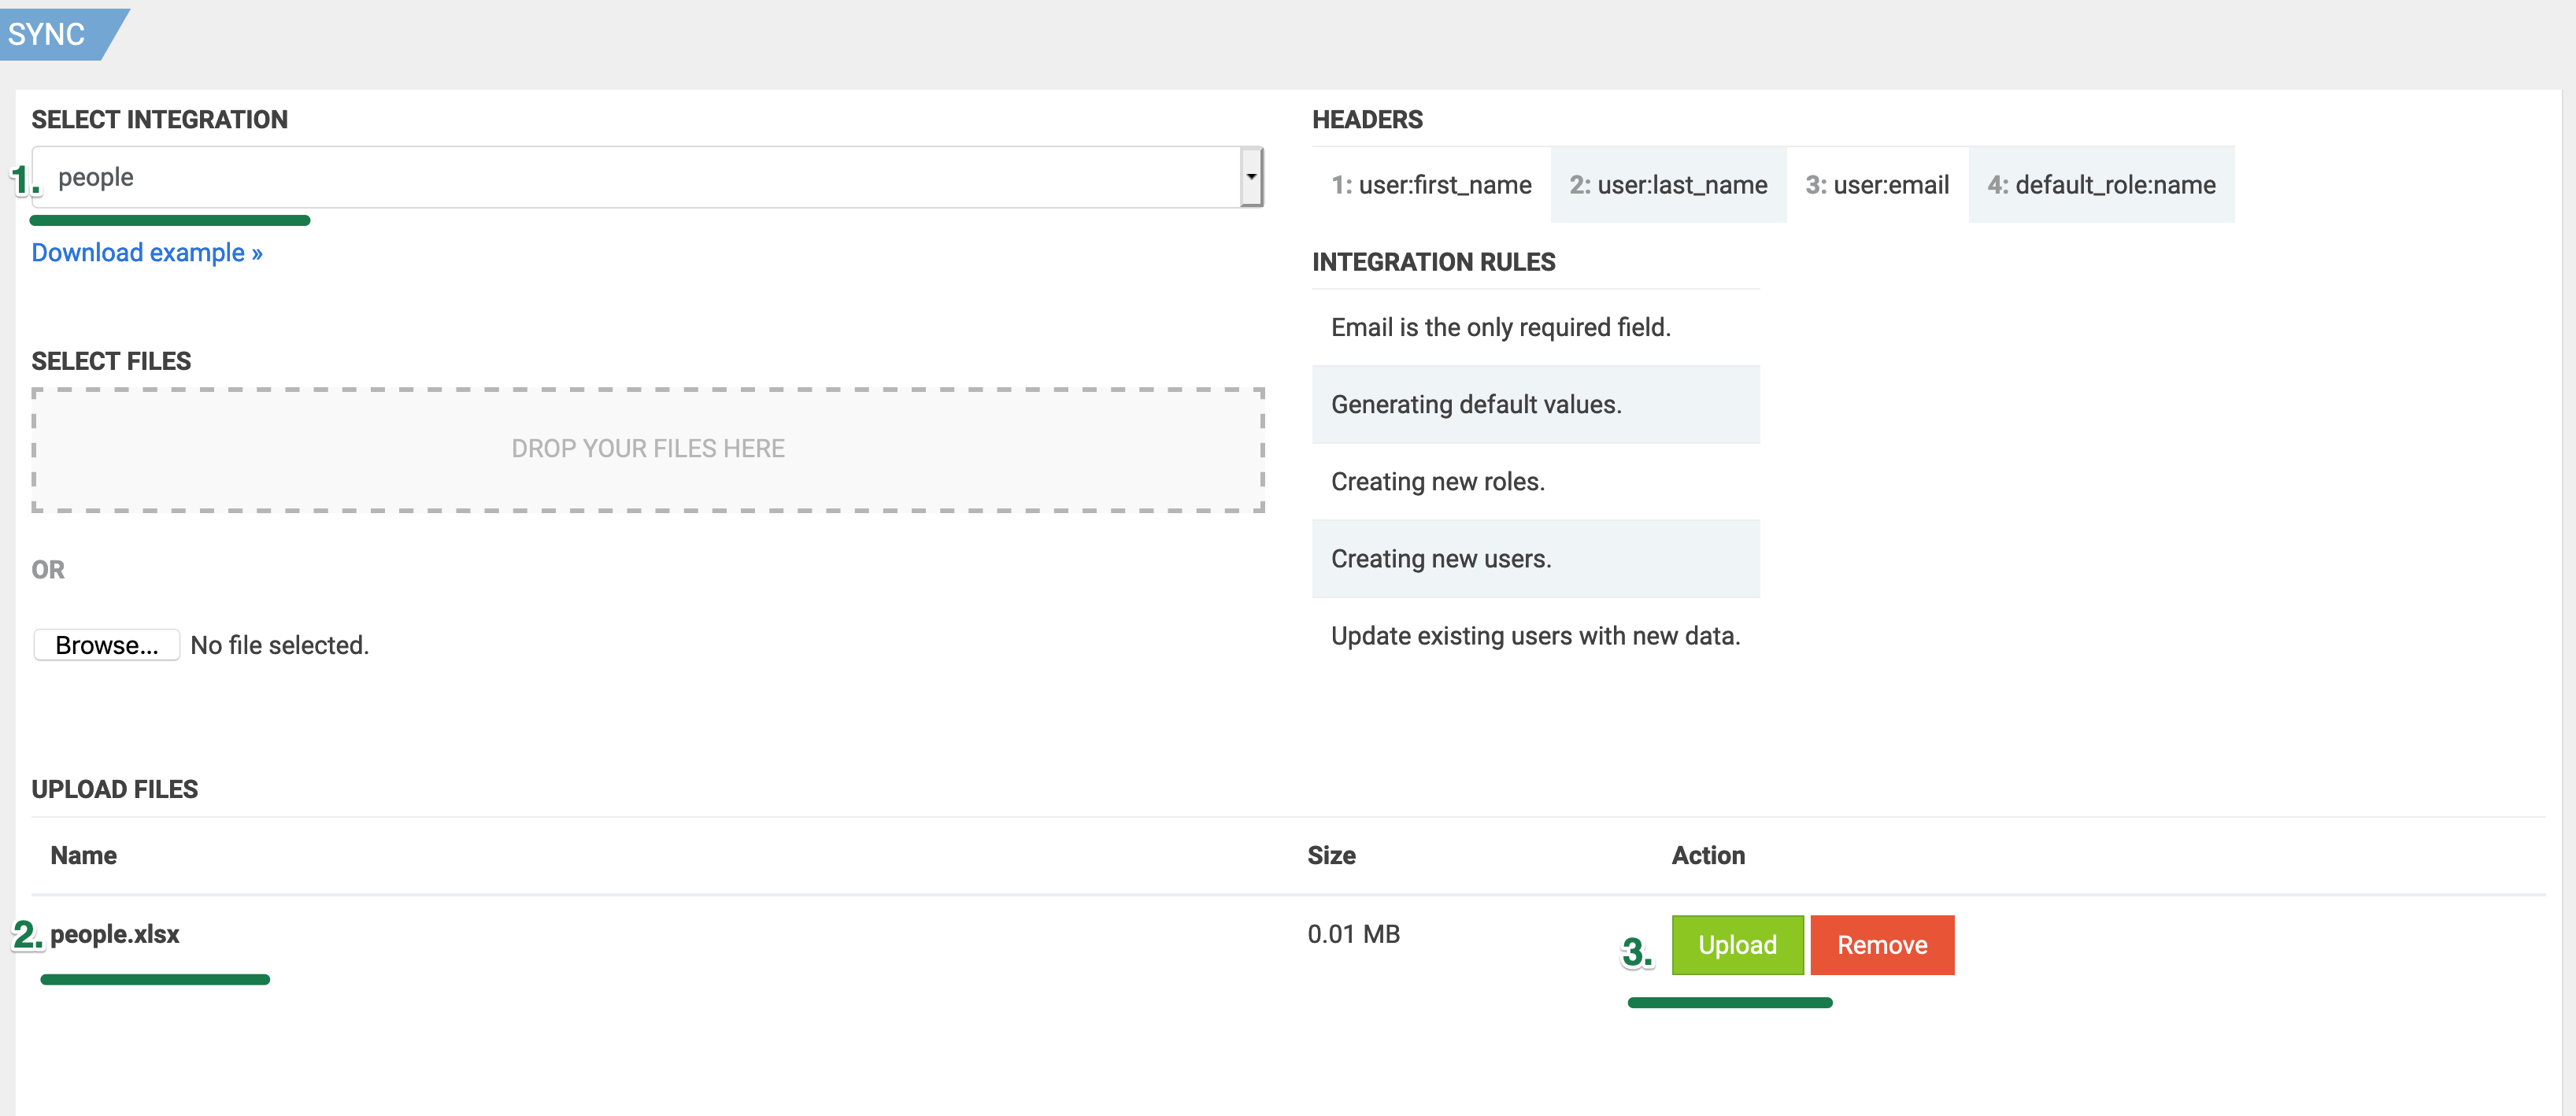Click the Browse file button
Image resolution: width=2576 pixels, height=1116 pixels.
coord(106,645)
